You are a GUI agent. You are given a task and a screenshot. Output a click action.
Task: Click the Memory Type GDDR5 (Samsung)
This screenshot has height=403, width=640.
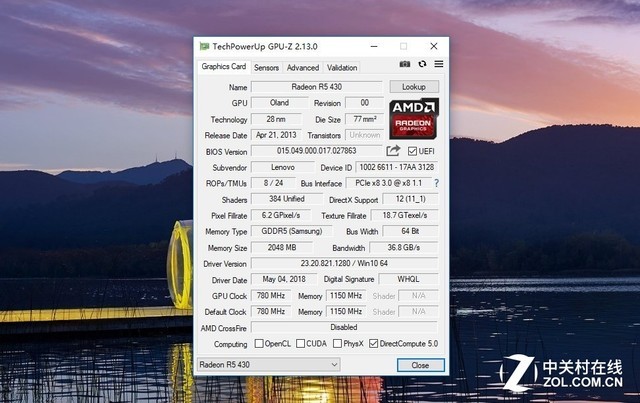pyautogui.click(x=292, y=231)
